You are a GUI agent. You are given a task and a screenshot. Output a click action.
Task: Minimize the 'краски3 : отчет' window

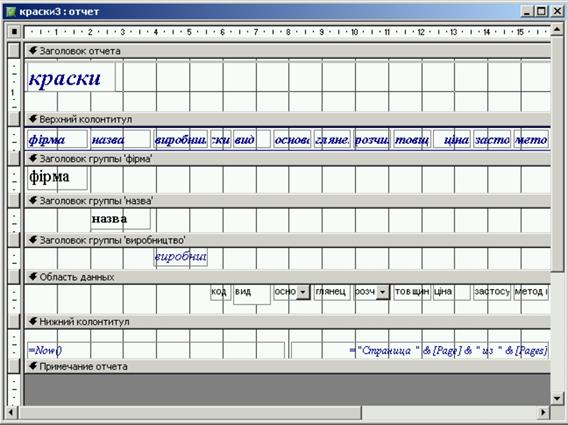tap(527, 12)
